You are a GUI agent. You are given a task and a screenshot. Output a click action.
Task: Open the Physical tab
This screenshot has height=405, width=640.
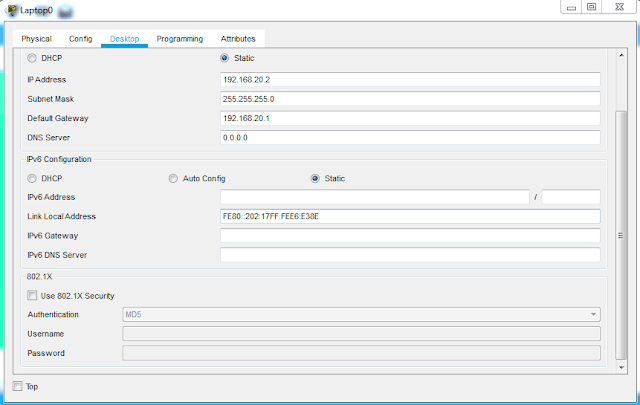click(36, 39)
